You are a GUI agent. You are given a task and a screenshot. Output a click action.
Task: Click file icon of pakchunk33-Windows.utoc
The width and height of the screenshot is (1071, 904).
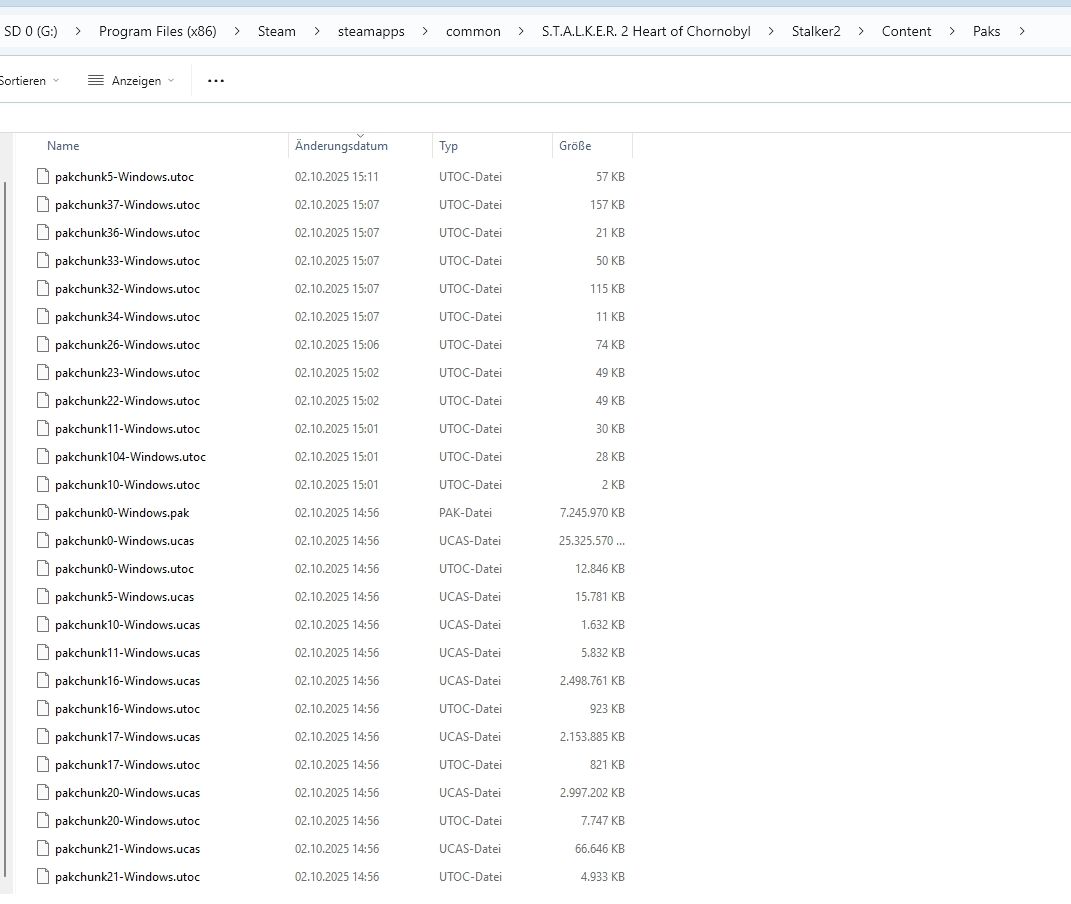43,260
